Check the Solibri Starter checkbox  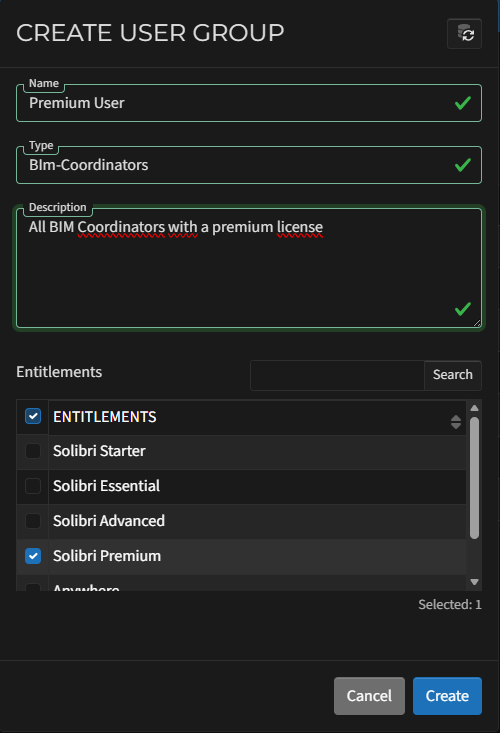(x=33, y=451)
